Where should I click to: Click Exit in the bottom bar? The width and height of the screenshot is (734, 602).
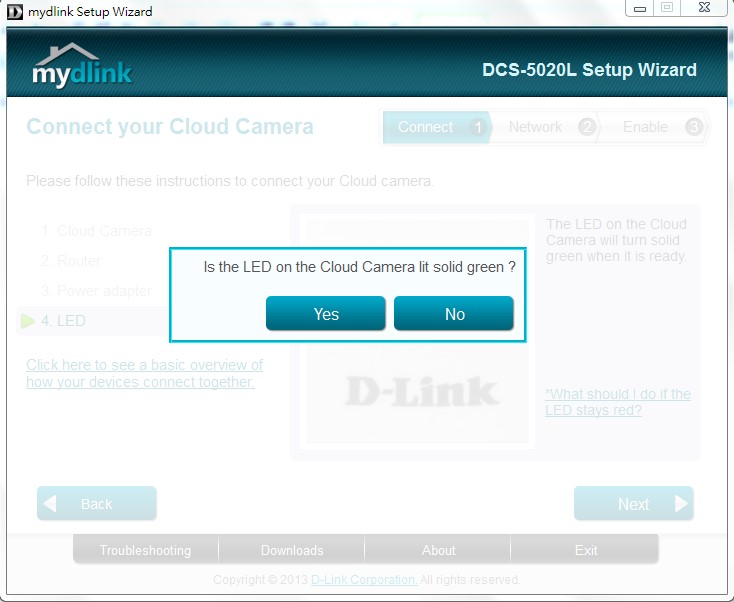585,550
